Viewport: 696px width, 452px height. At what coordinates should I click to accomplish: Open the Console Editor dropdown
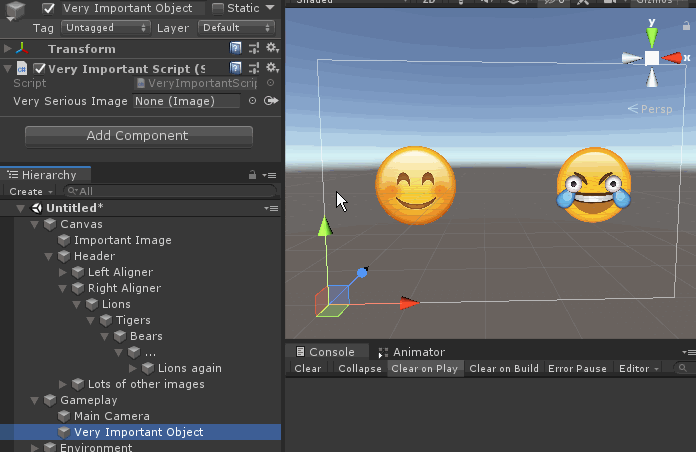point(638,369)
